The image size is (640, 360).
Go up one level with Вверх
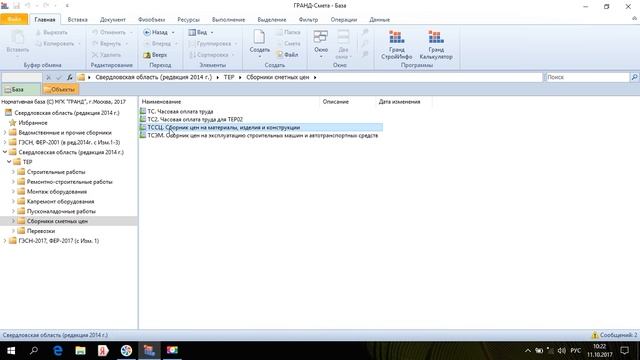point(155,55)
